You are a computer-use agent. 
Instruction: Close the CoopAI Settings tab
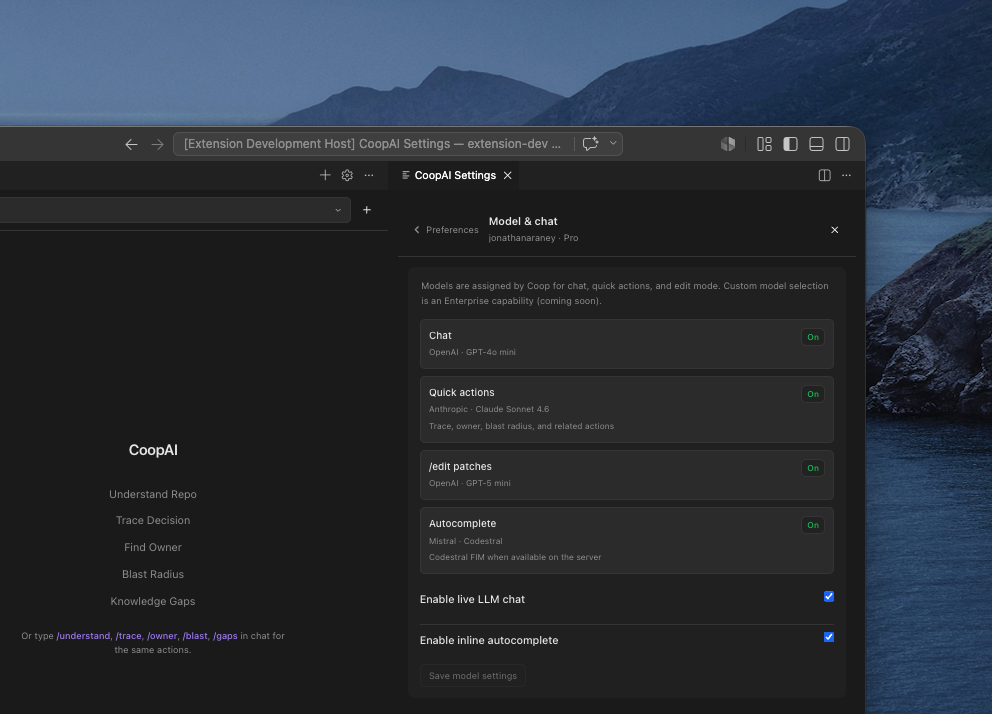pos(507,175)
